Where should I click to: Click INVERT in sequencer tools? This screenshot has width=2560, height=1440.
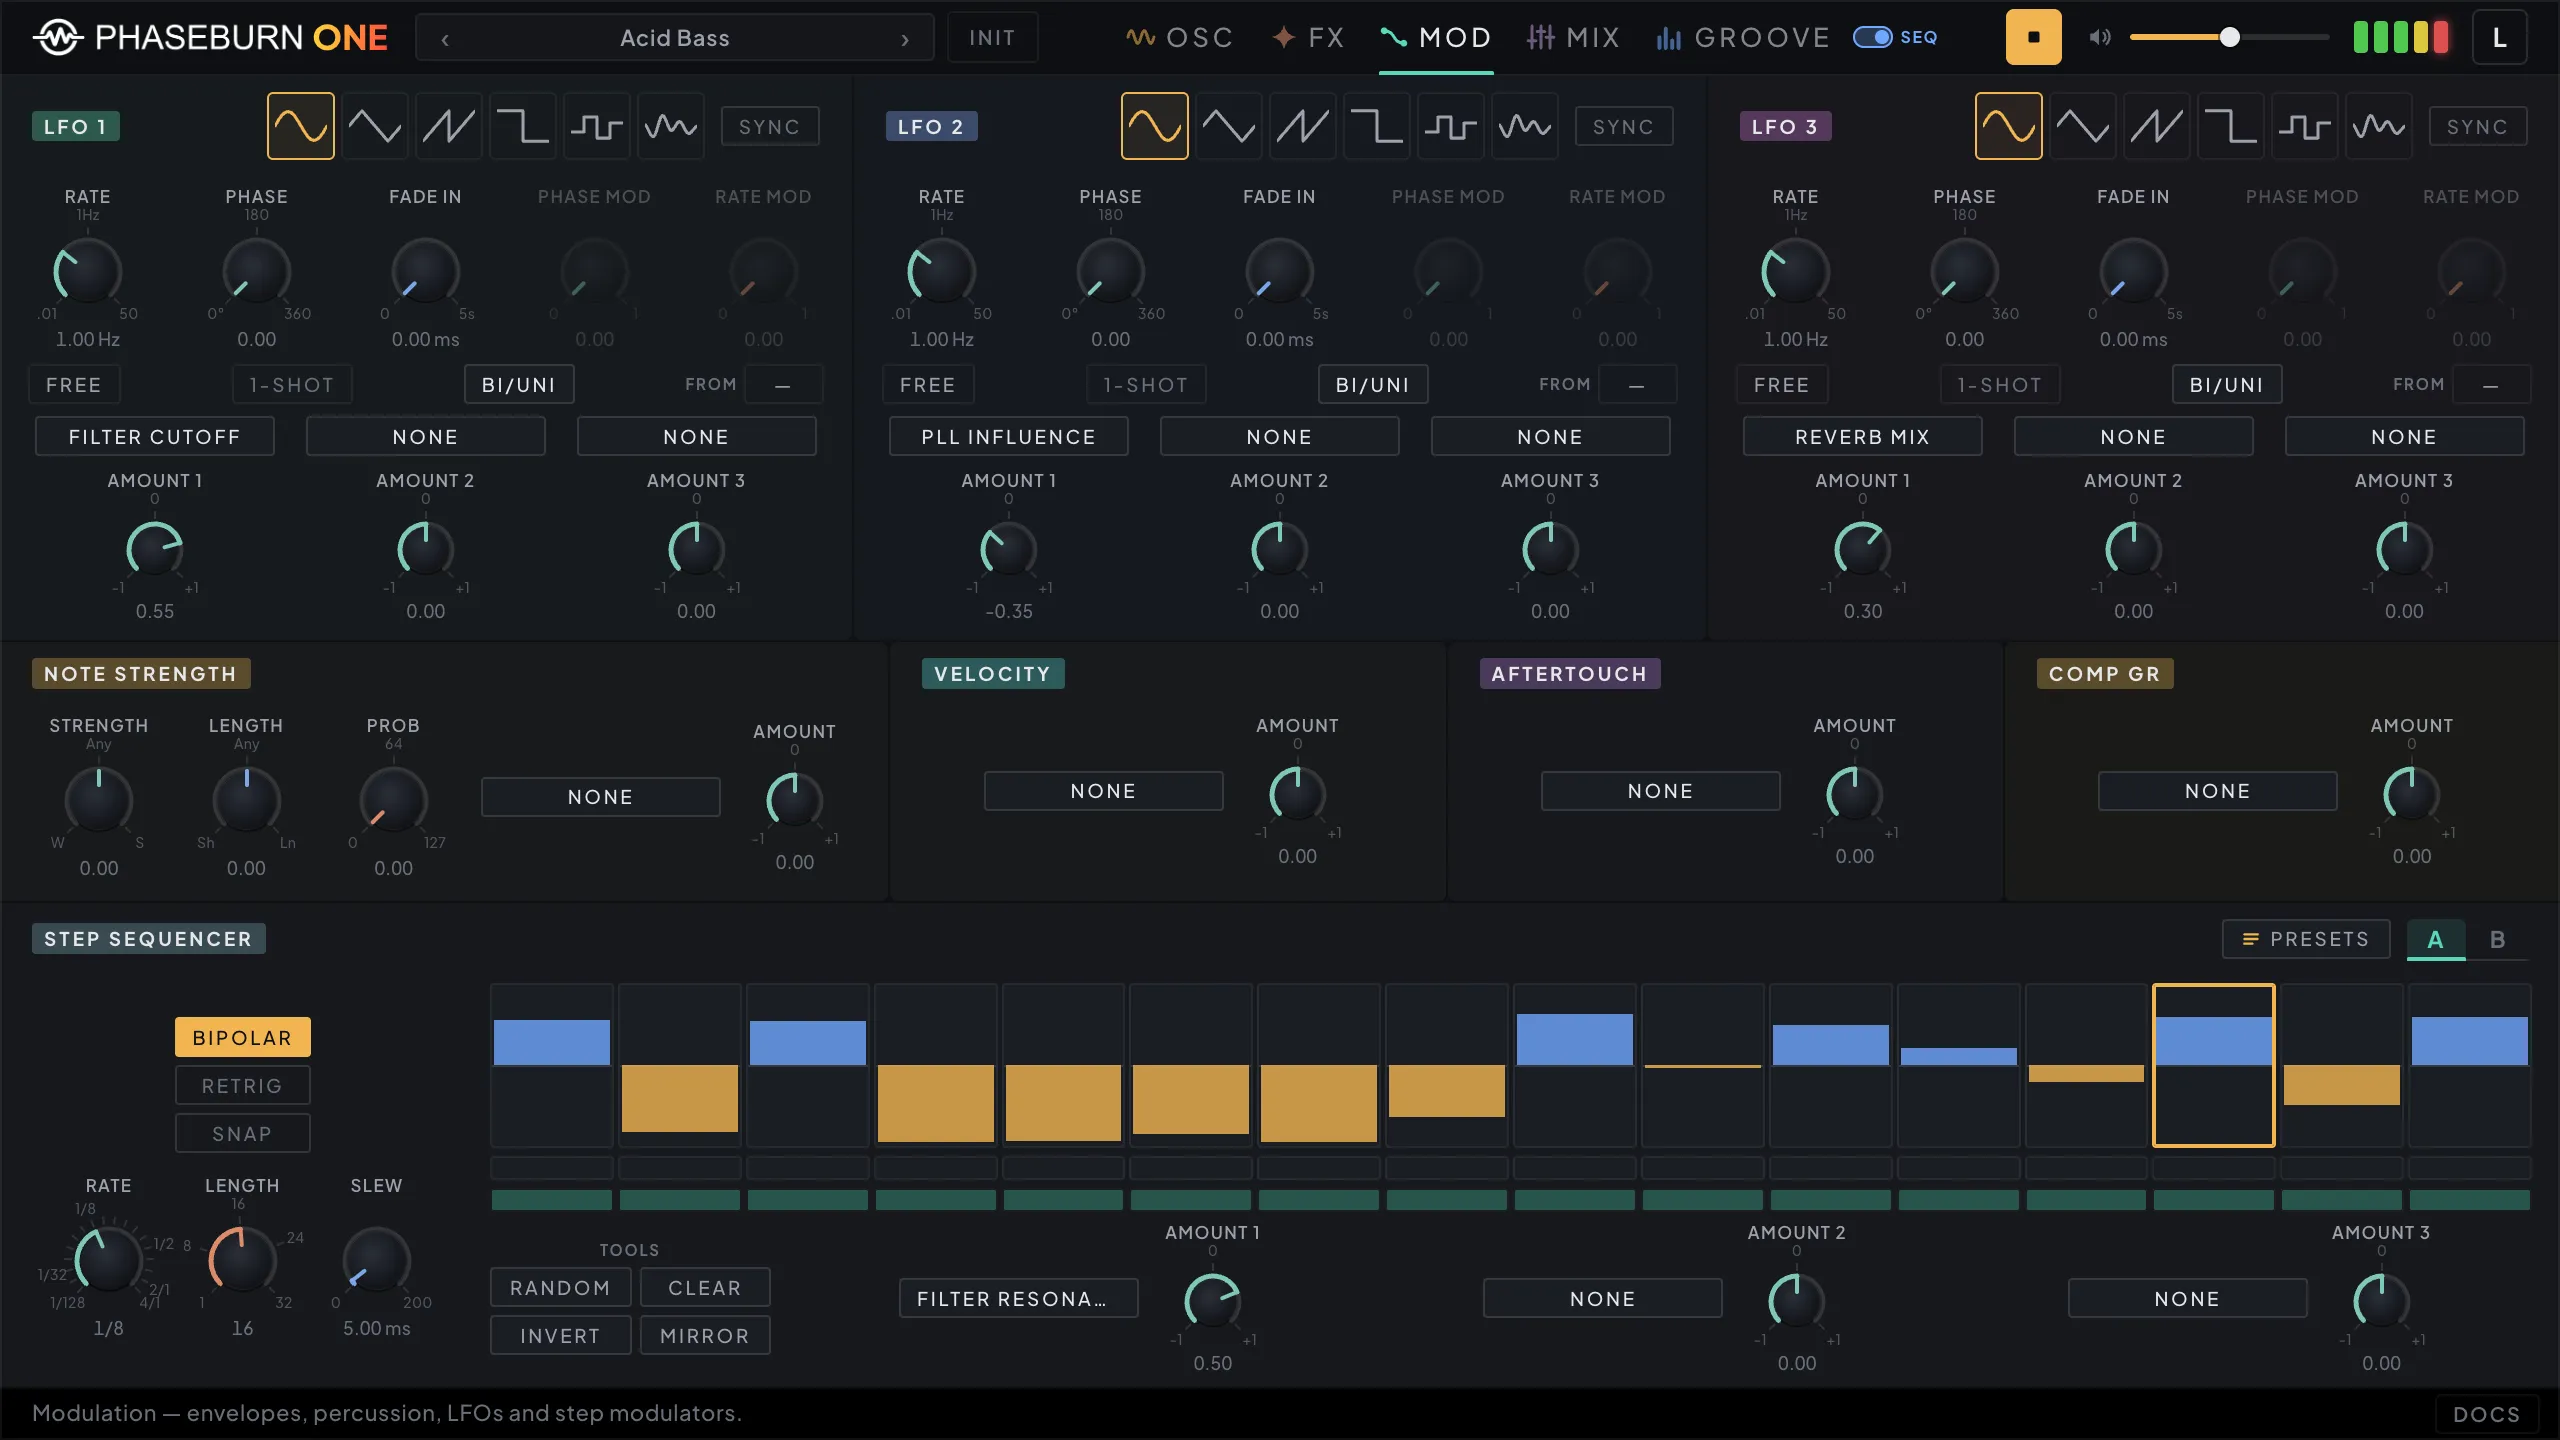(561, 1335)
